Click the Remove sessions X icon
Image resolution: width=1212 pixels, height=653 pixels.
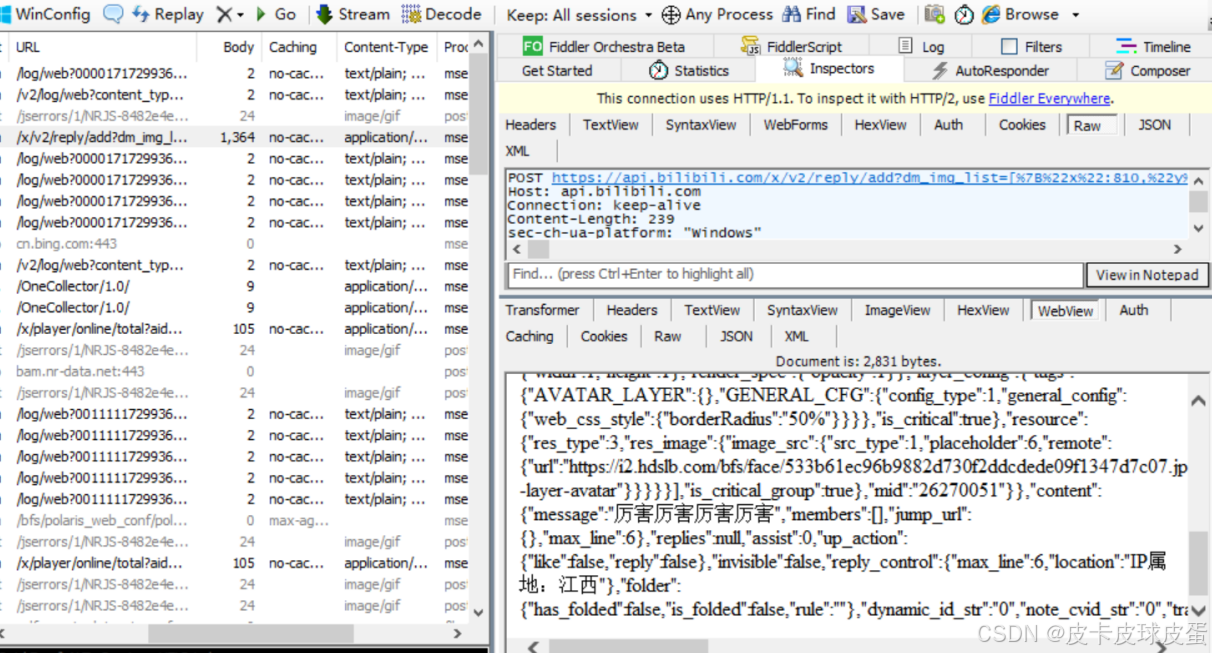[x=224, y=15]
